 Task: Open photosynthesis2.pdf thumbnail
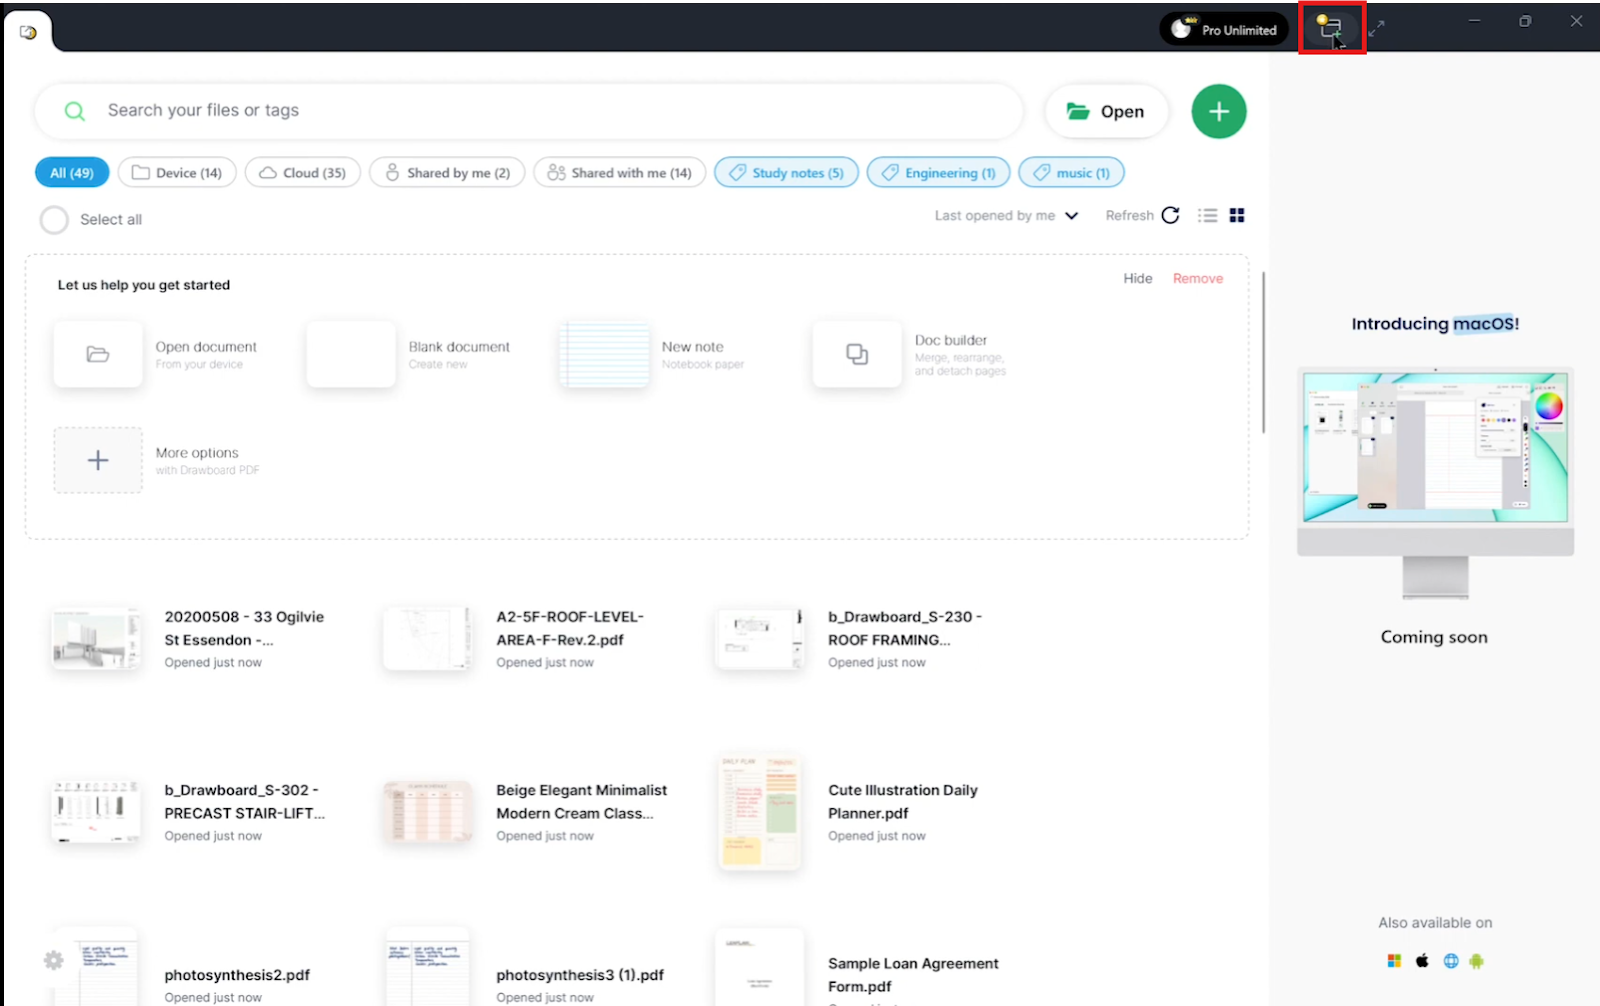tap(96, 968)
